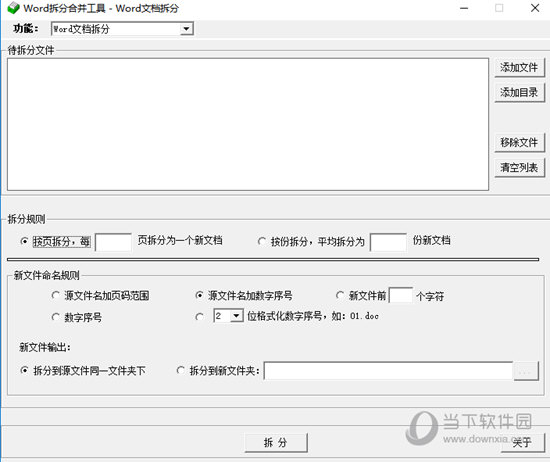550x462 pixels.
Task: Focus the 个字符 count input field
Action: point(401,295)
